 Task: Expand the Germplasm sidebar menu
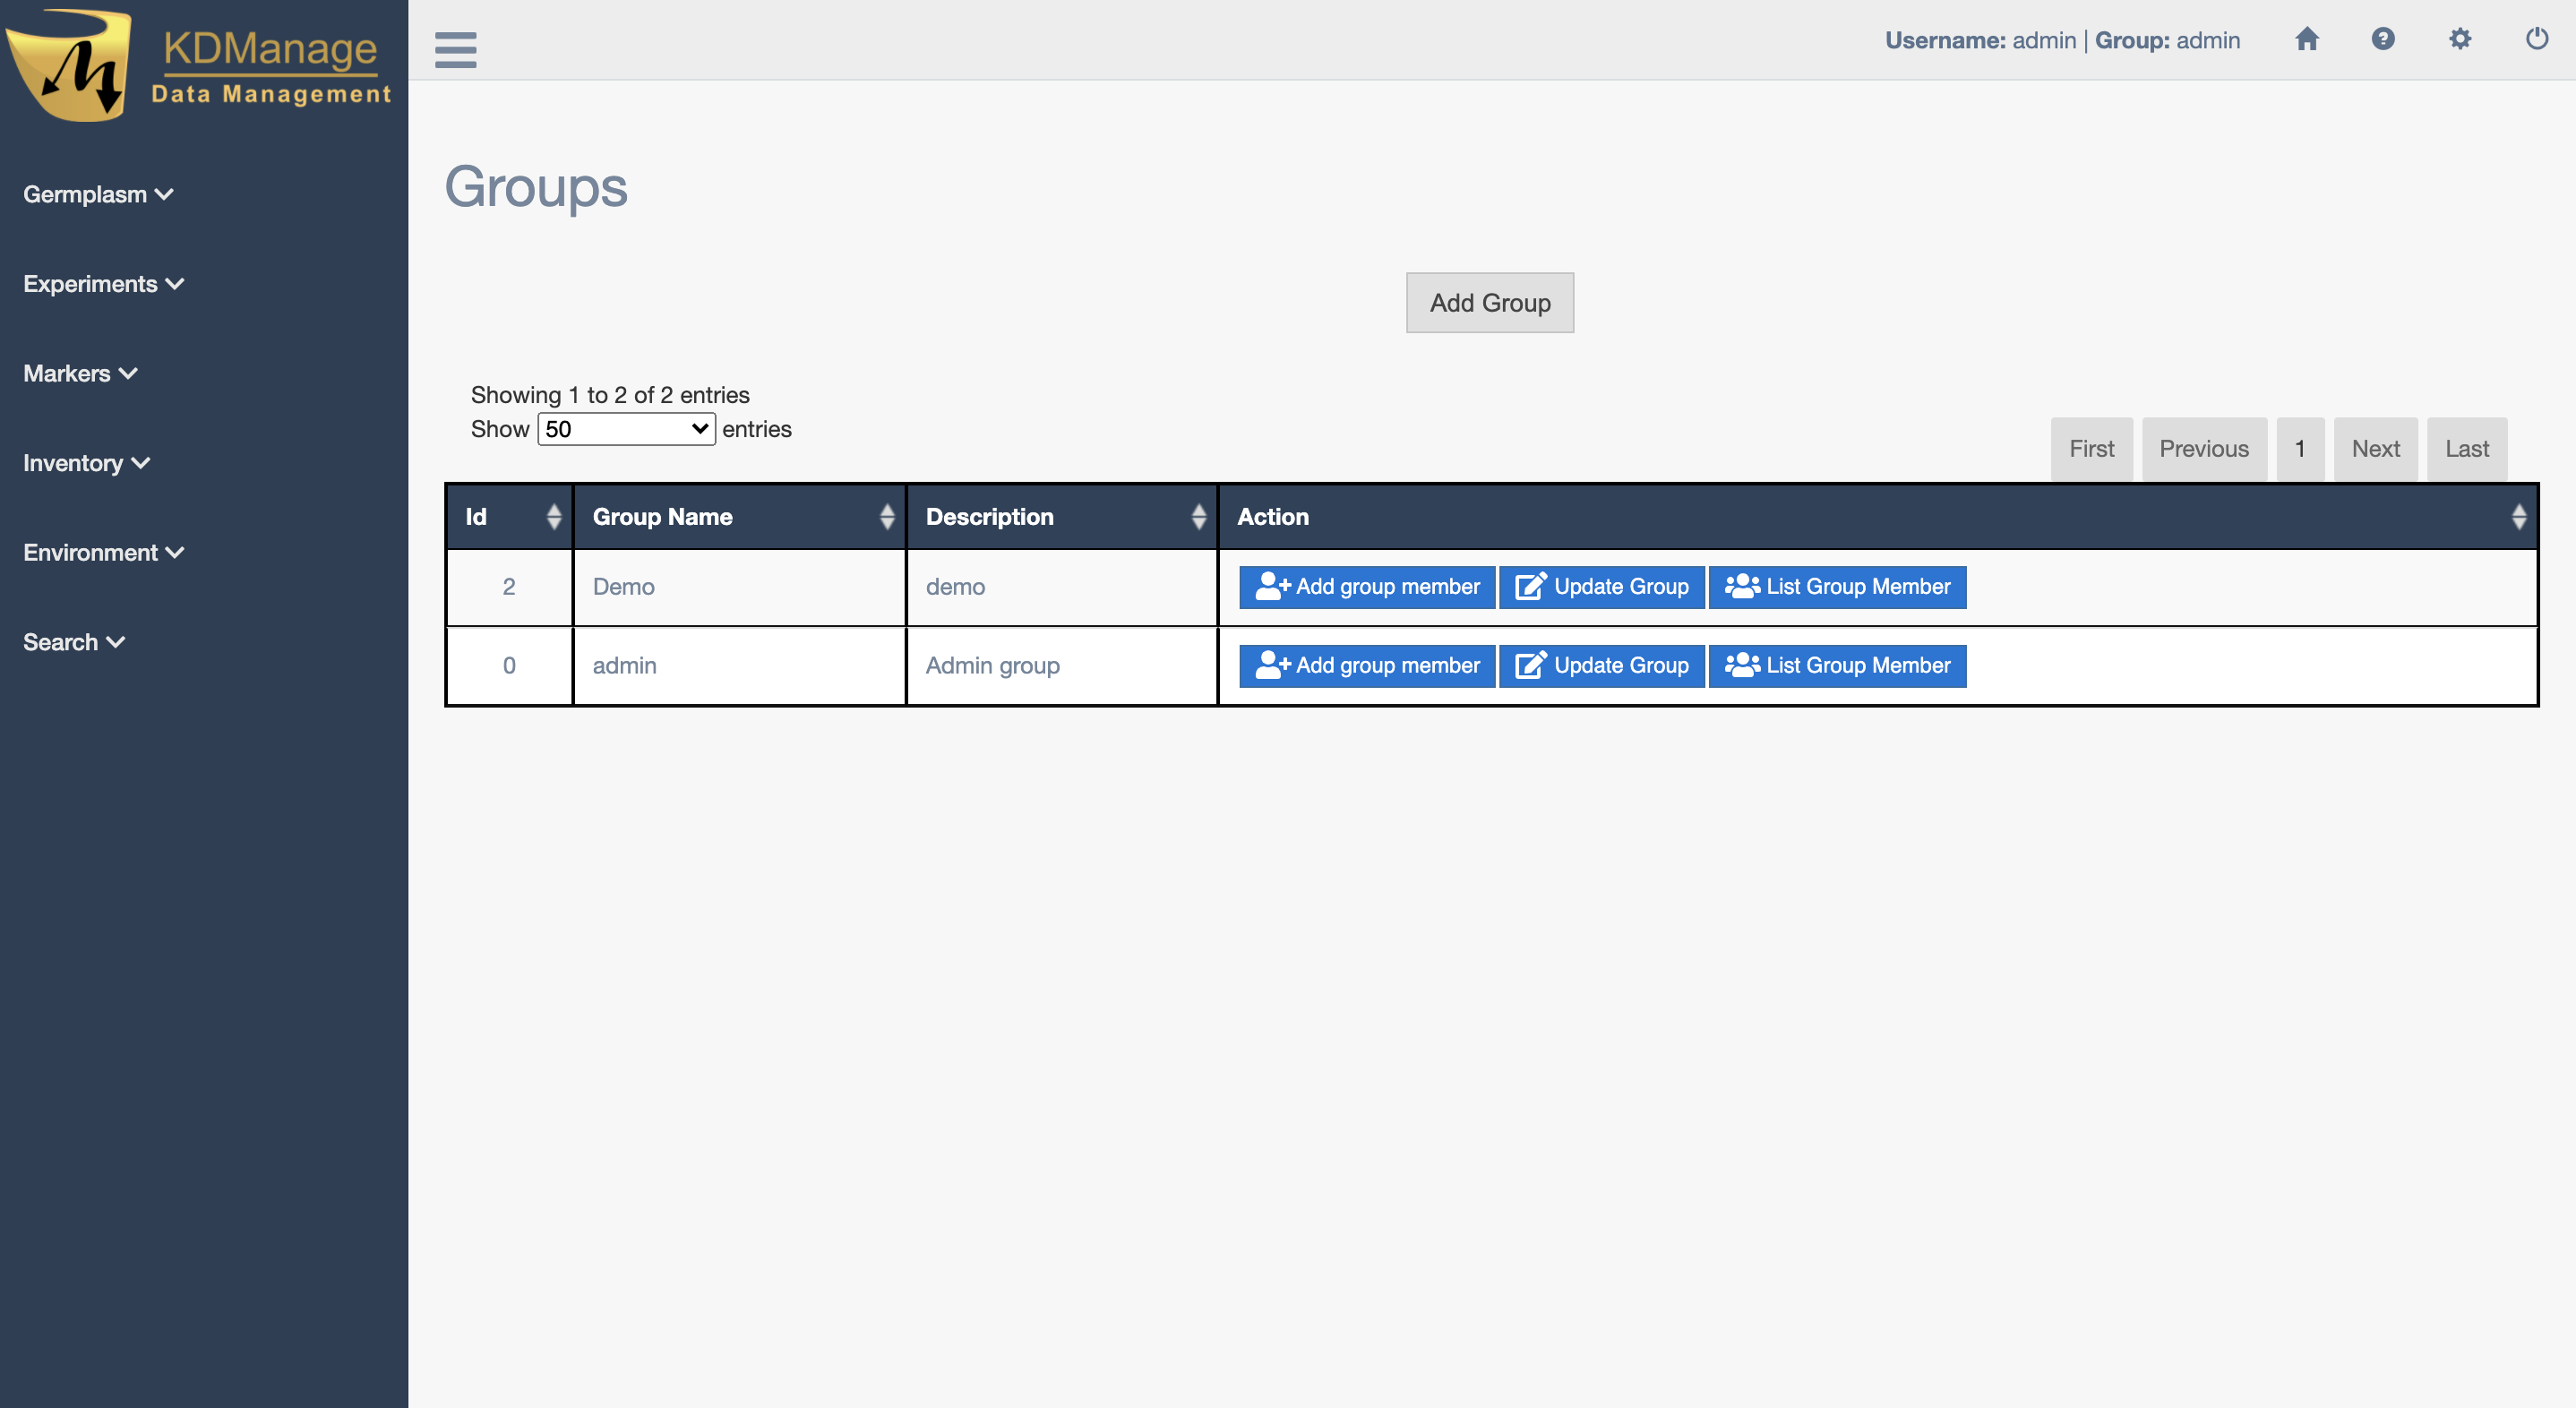(x=98, y=194)
